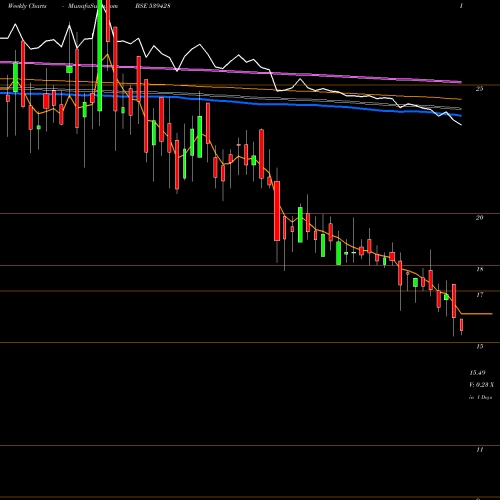
Task: Click the MunafaSutra.com header text
Action: tap(93, 6)
